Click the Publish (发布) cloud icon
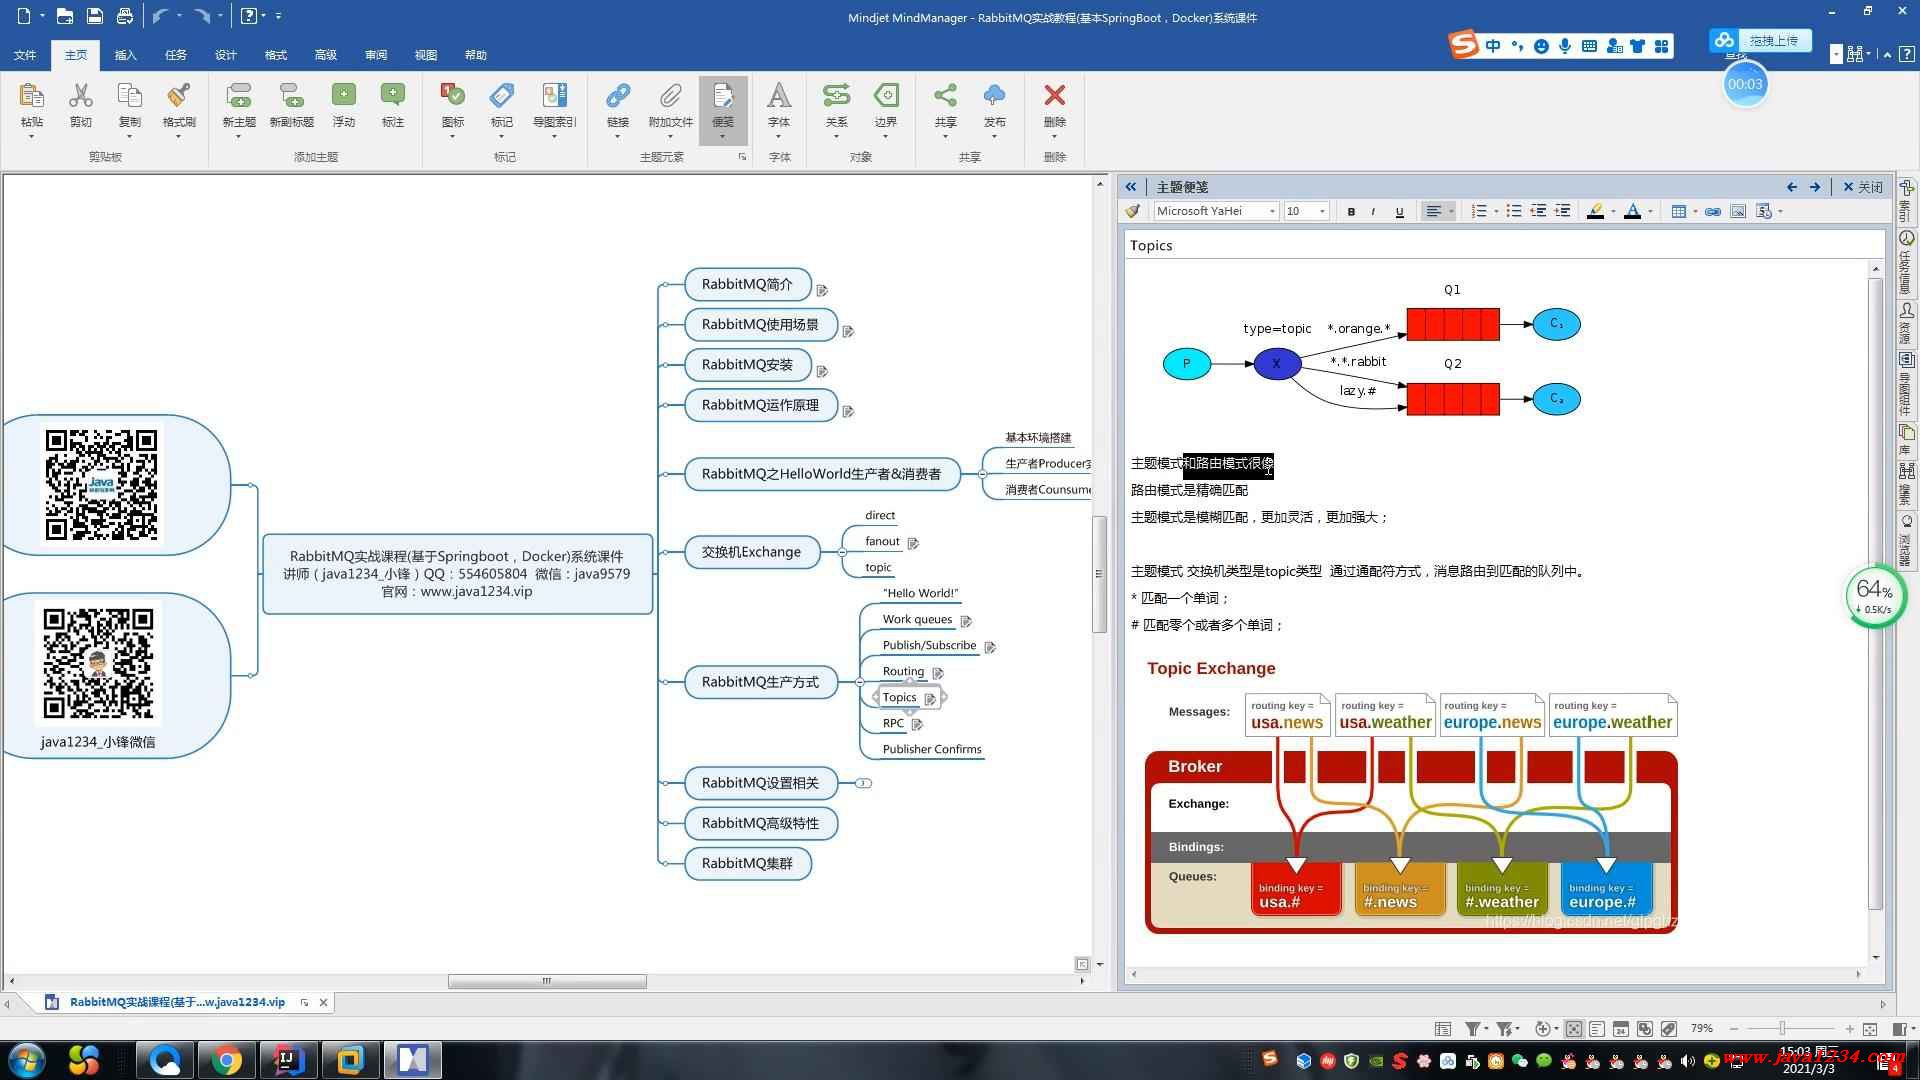Image resolution: width=1920 pixels, height=1080 pixels. click(x=994, y=96)
